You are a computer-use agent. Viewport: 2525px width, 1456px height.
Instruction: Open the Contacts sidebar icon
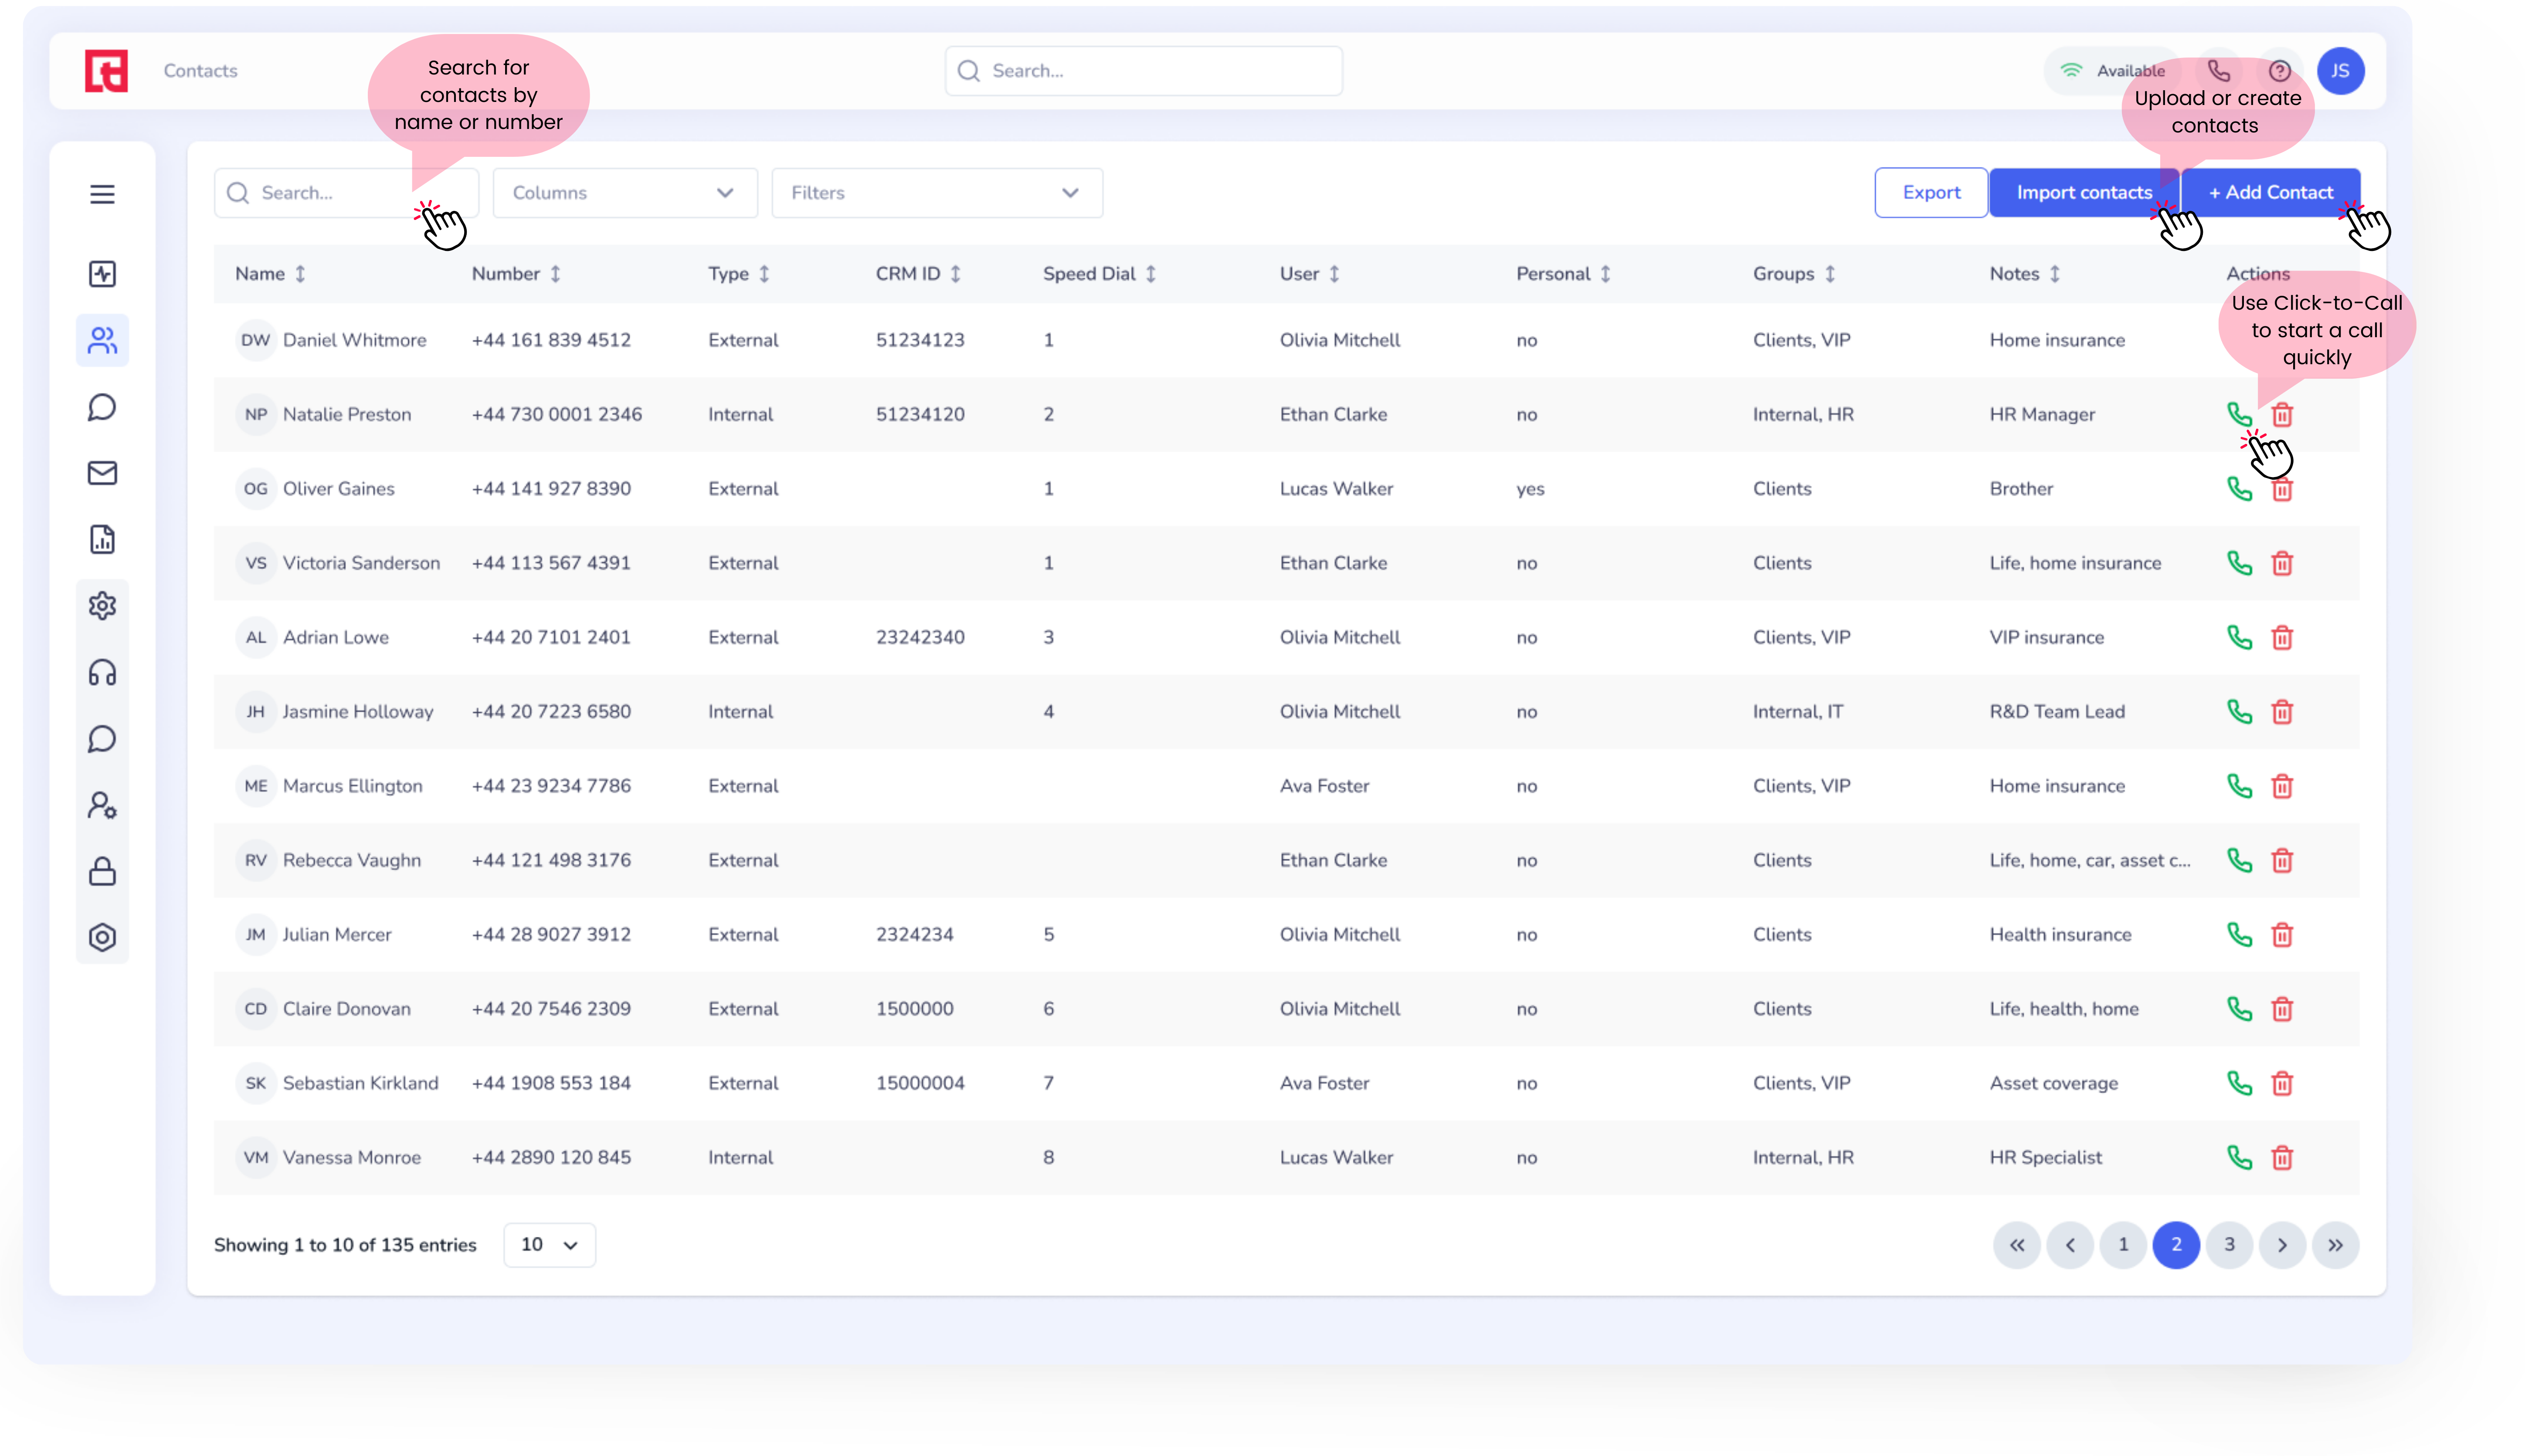tap(102, 341)
